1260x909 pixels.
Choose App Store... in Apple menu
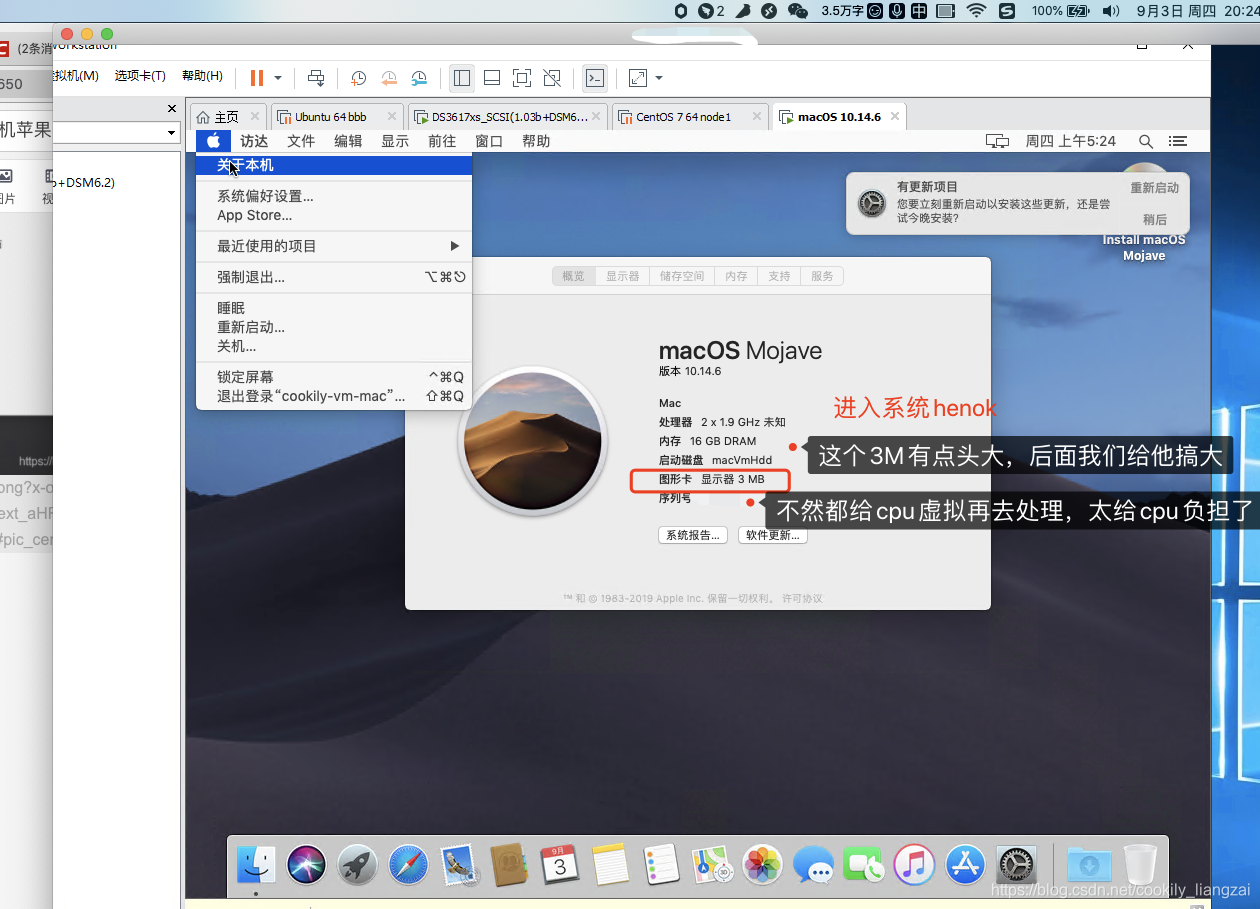[x=334, y=215]
